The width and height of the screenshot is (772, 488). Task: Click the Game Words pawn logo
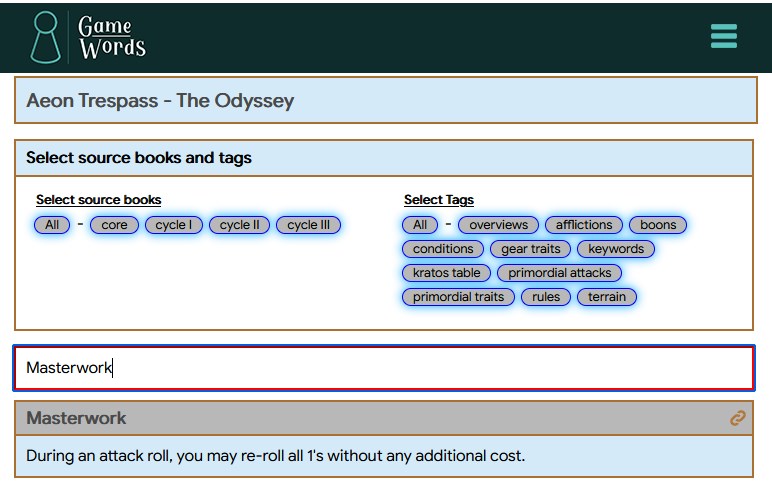pyautogui.click(x=45, y=37)
